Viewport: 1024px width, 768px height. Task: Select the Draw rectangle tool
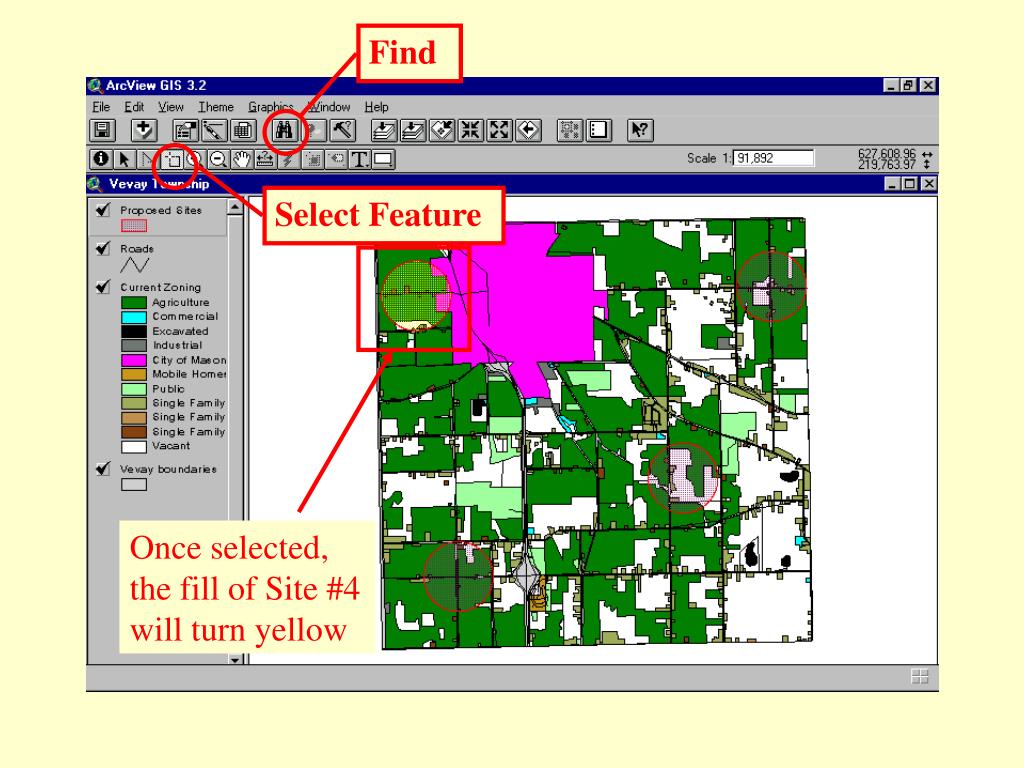(x=383, y=159)
